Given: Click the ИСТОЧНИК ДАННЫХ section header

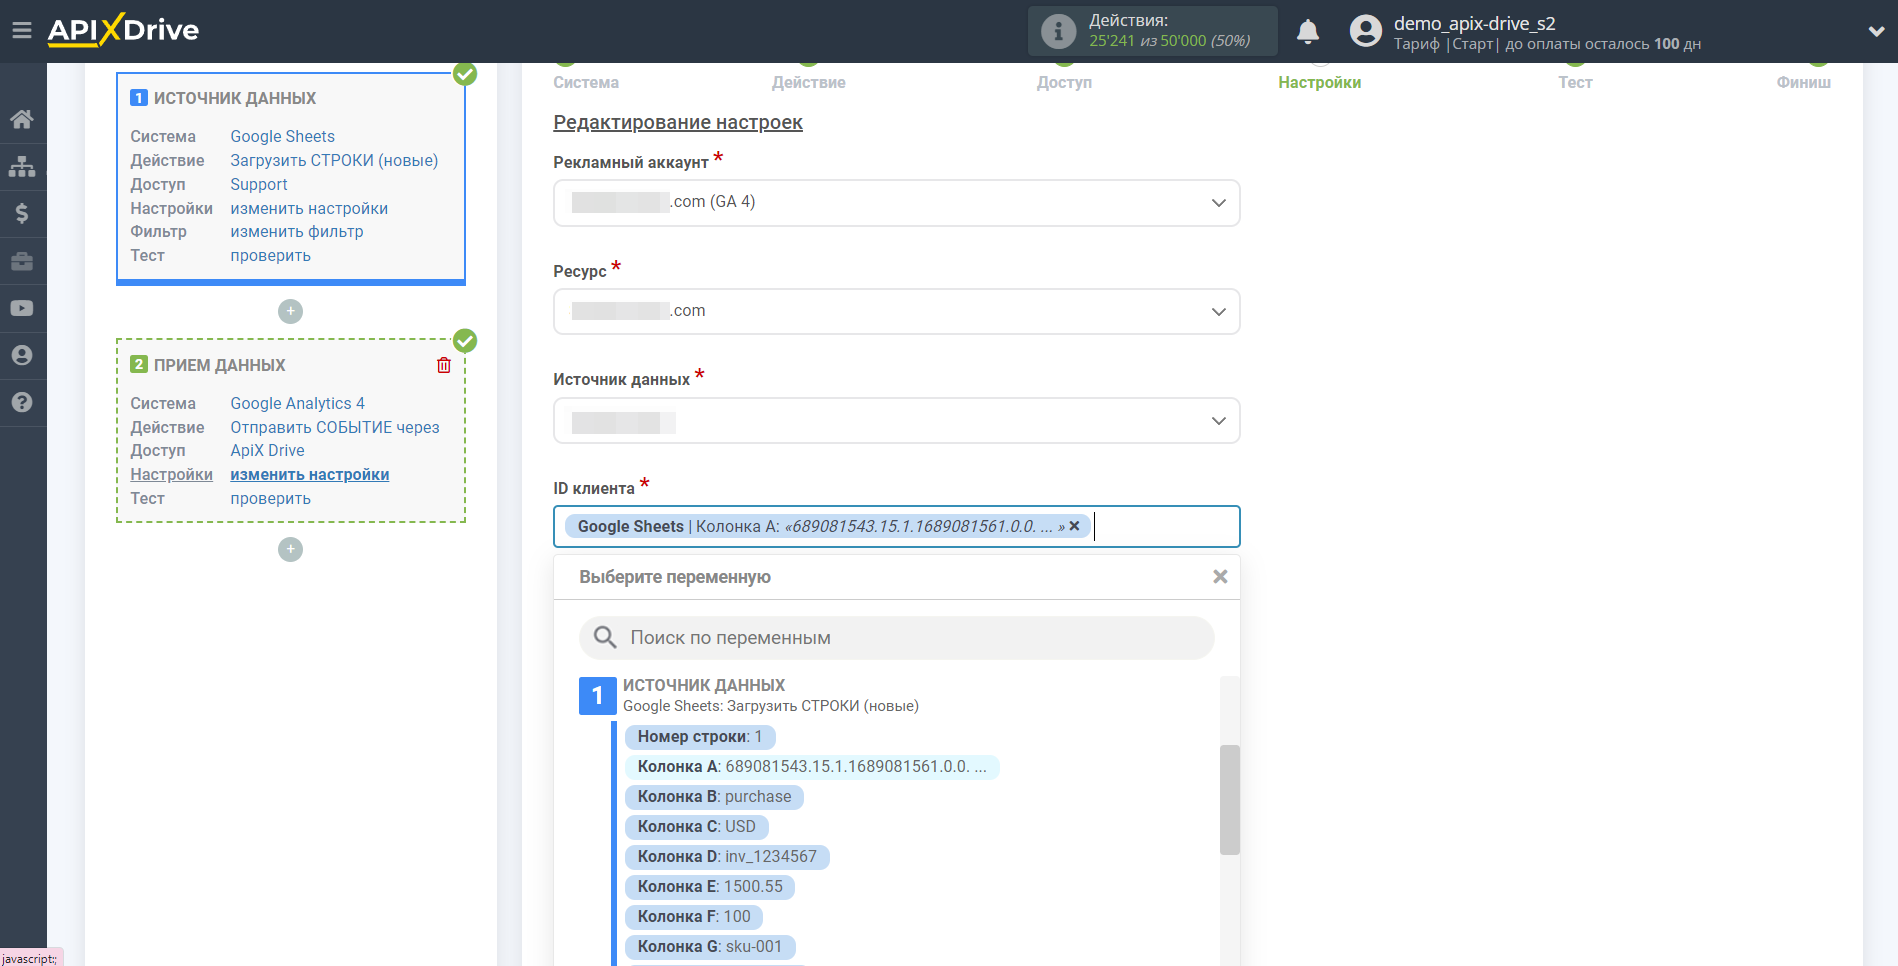Looking at the screenshot, I should (704, 685).
